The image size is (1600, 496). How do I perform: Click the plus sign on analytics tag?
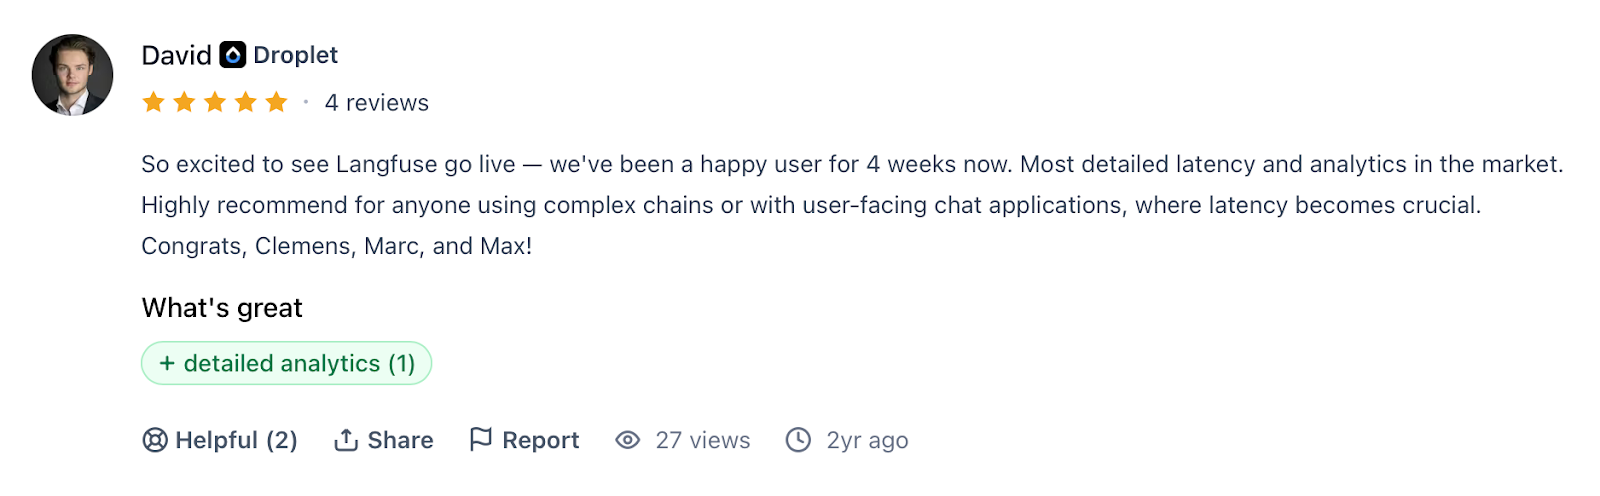pyautogui.click(x=167, y=363)
